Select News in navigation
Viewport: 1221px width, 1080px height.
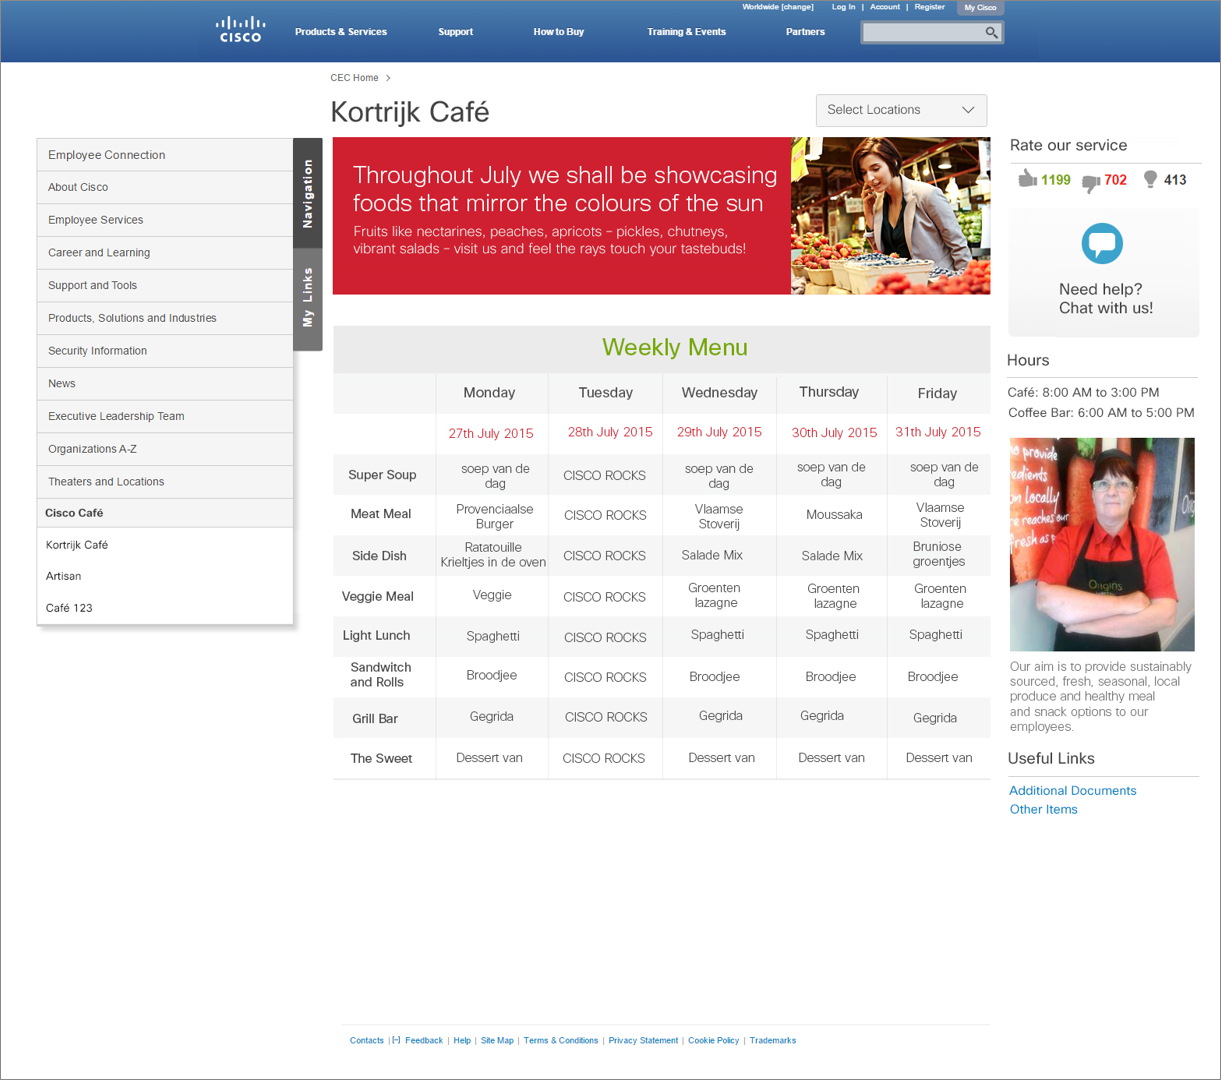tap(165, 383)
